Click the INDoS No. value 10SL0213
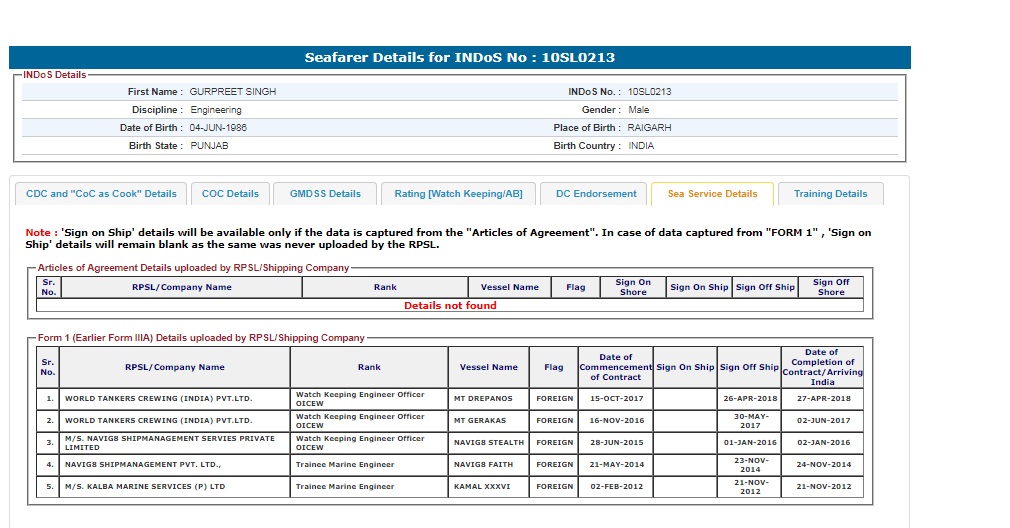Viewport: 1010px width, 528px height. [649, 92]
